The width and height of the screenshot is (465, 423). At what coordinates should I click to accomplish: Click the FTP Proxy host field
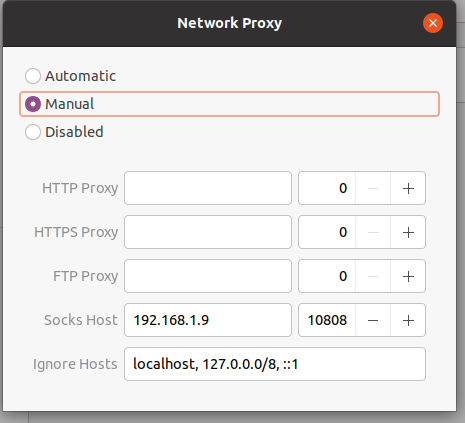[x=208, y=276]
